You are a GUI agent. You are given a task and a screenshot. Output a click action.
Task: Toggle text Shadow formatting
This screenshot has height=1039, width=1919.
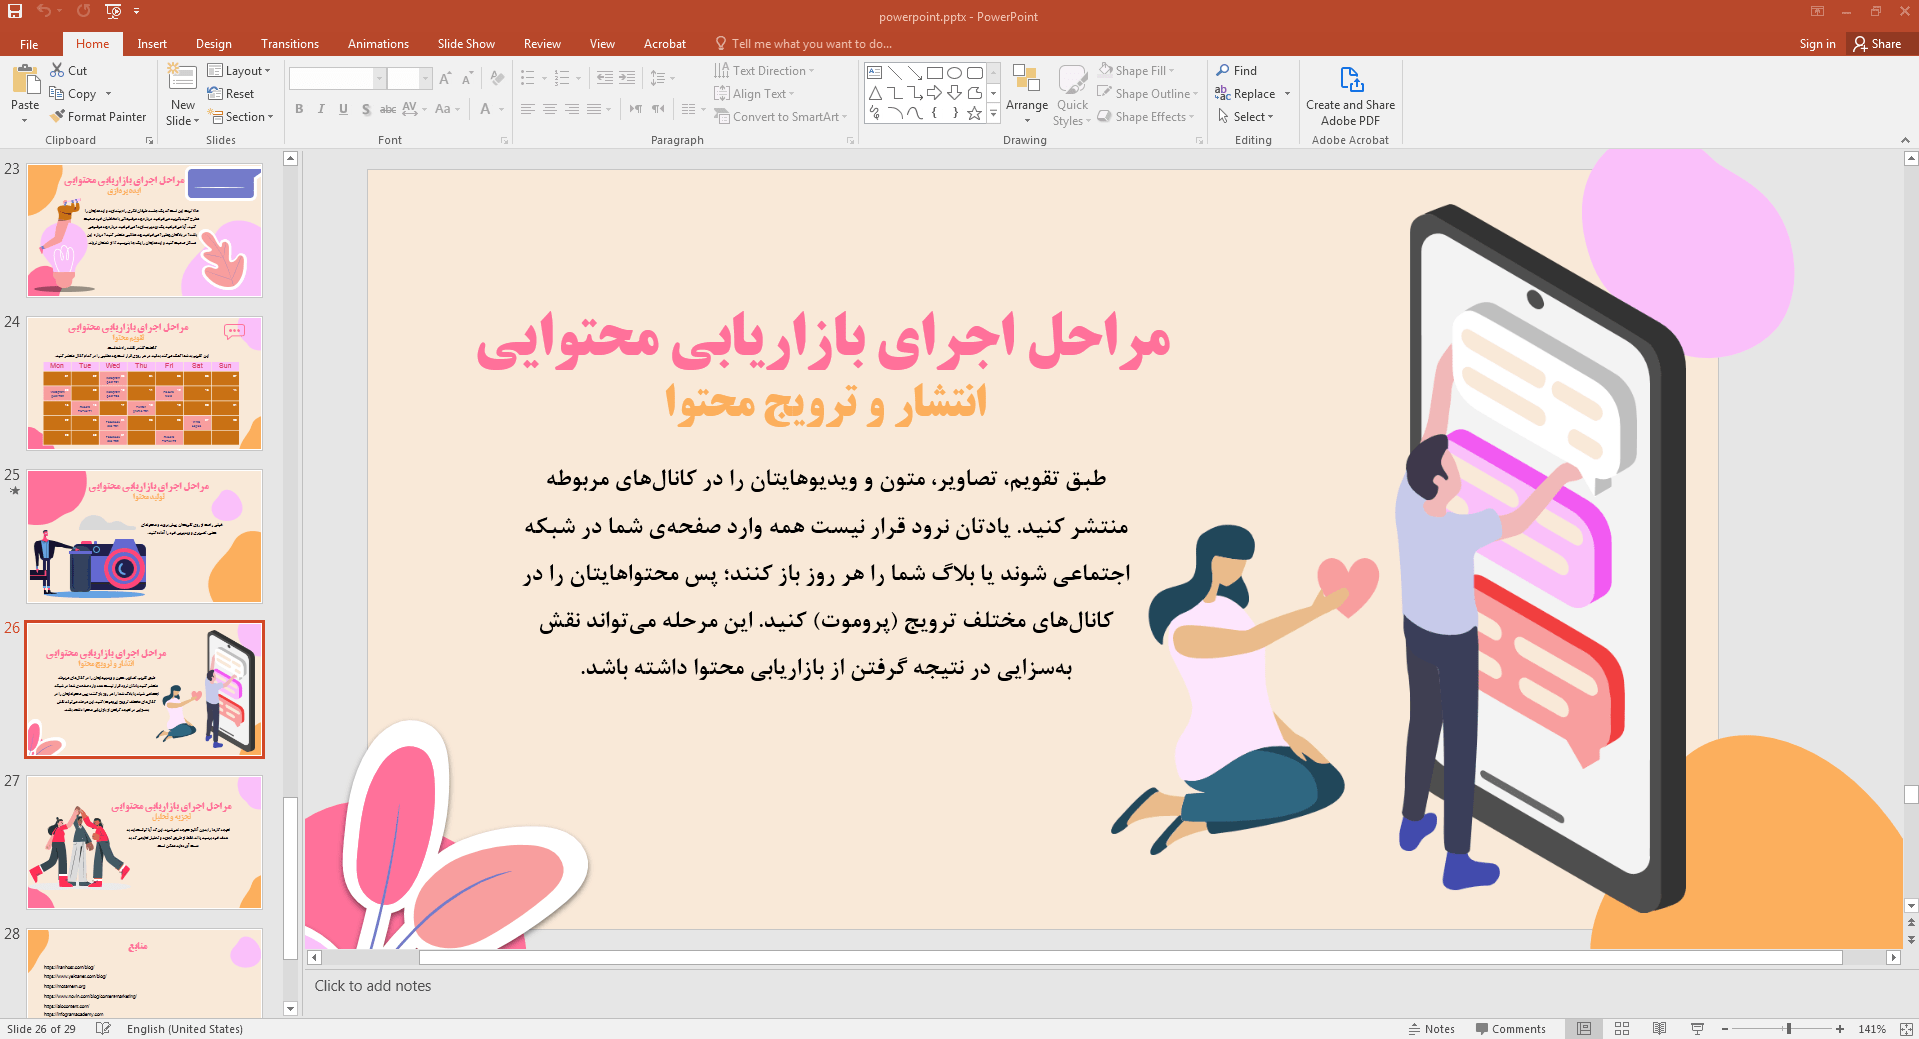366,109
